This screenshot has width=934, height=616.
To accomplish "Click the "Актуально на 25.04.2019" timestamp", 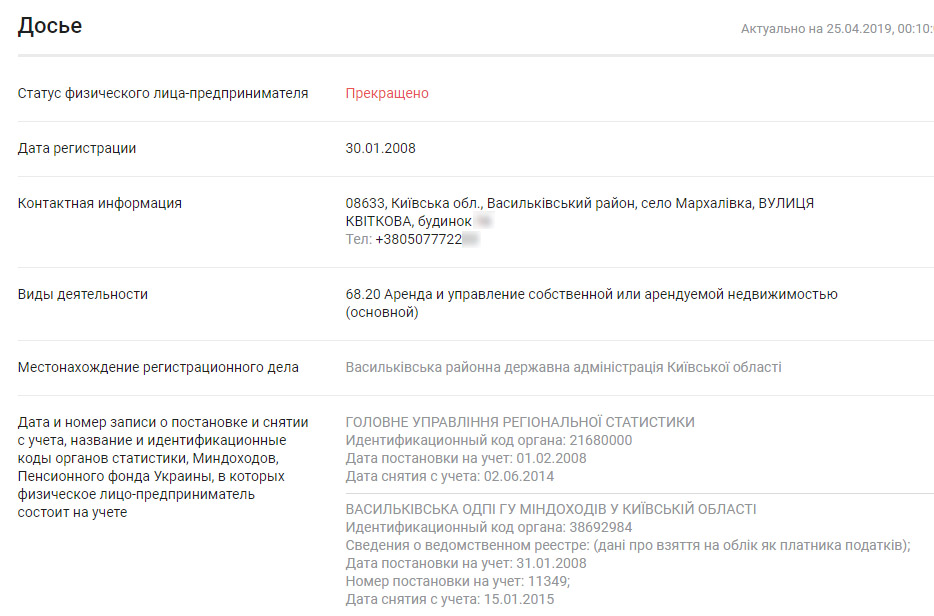I will [836, 29].
